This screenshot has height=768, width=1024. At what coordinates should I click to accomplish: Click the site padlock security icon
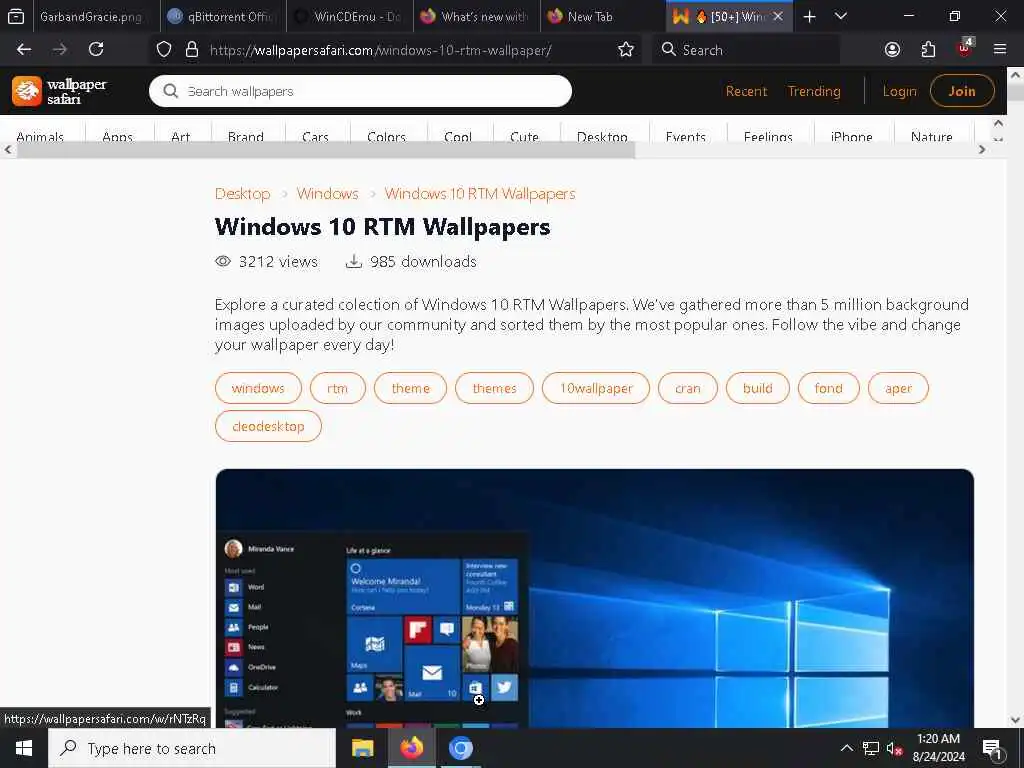(191, 49)
